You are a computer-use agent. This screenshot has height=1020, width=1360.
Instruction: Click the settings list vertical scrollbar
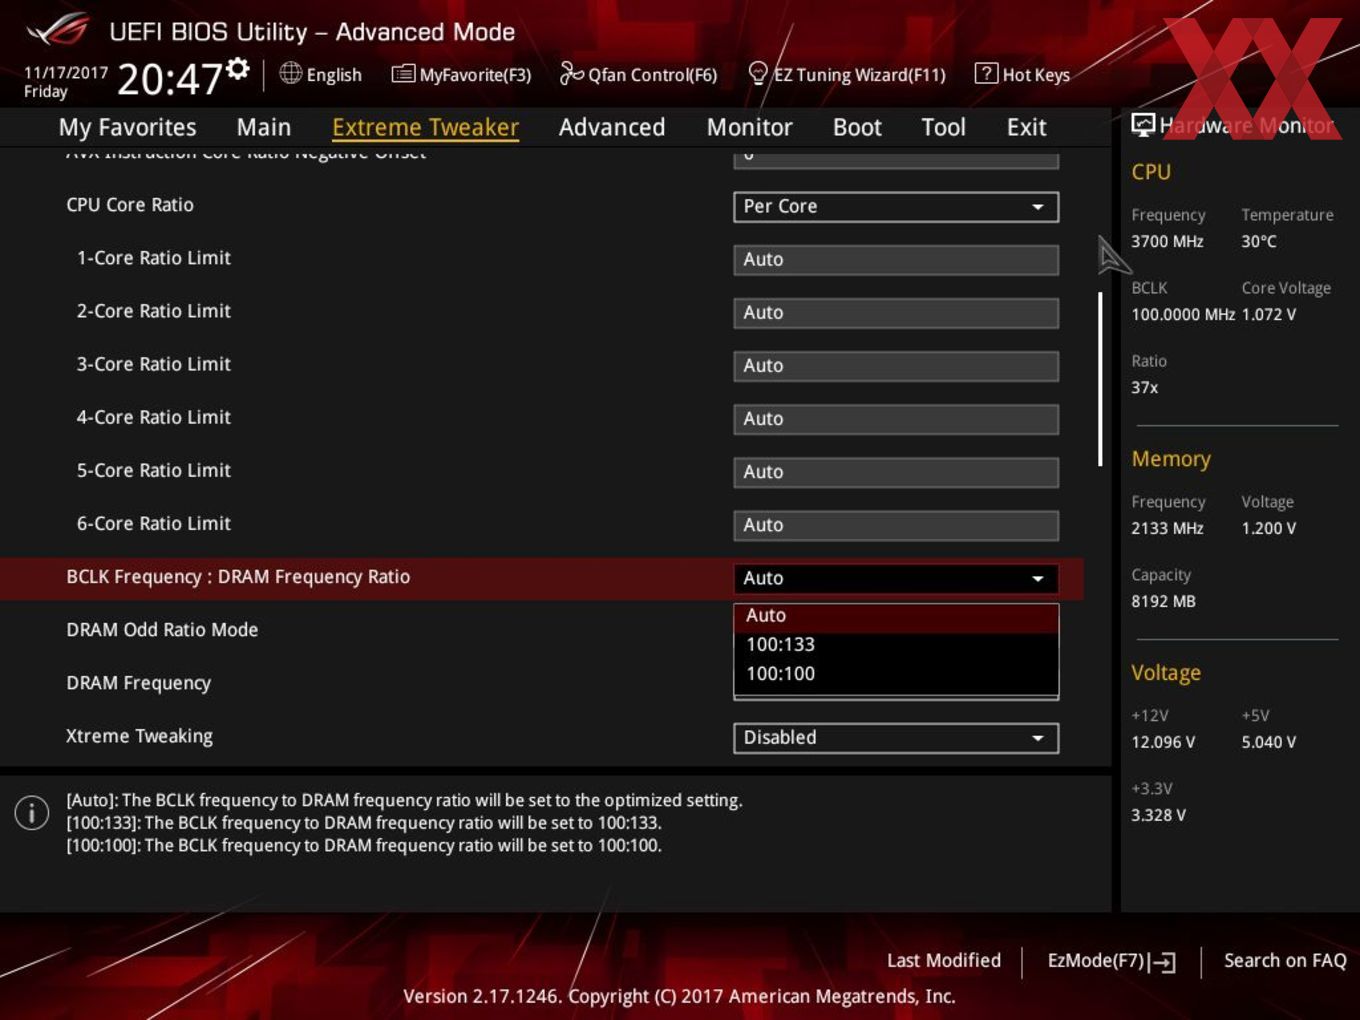pyautogui.click(x=1100, y=379)
